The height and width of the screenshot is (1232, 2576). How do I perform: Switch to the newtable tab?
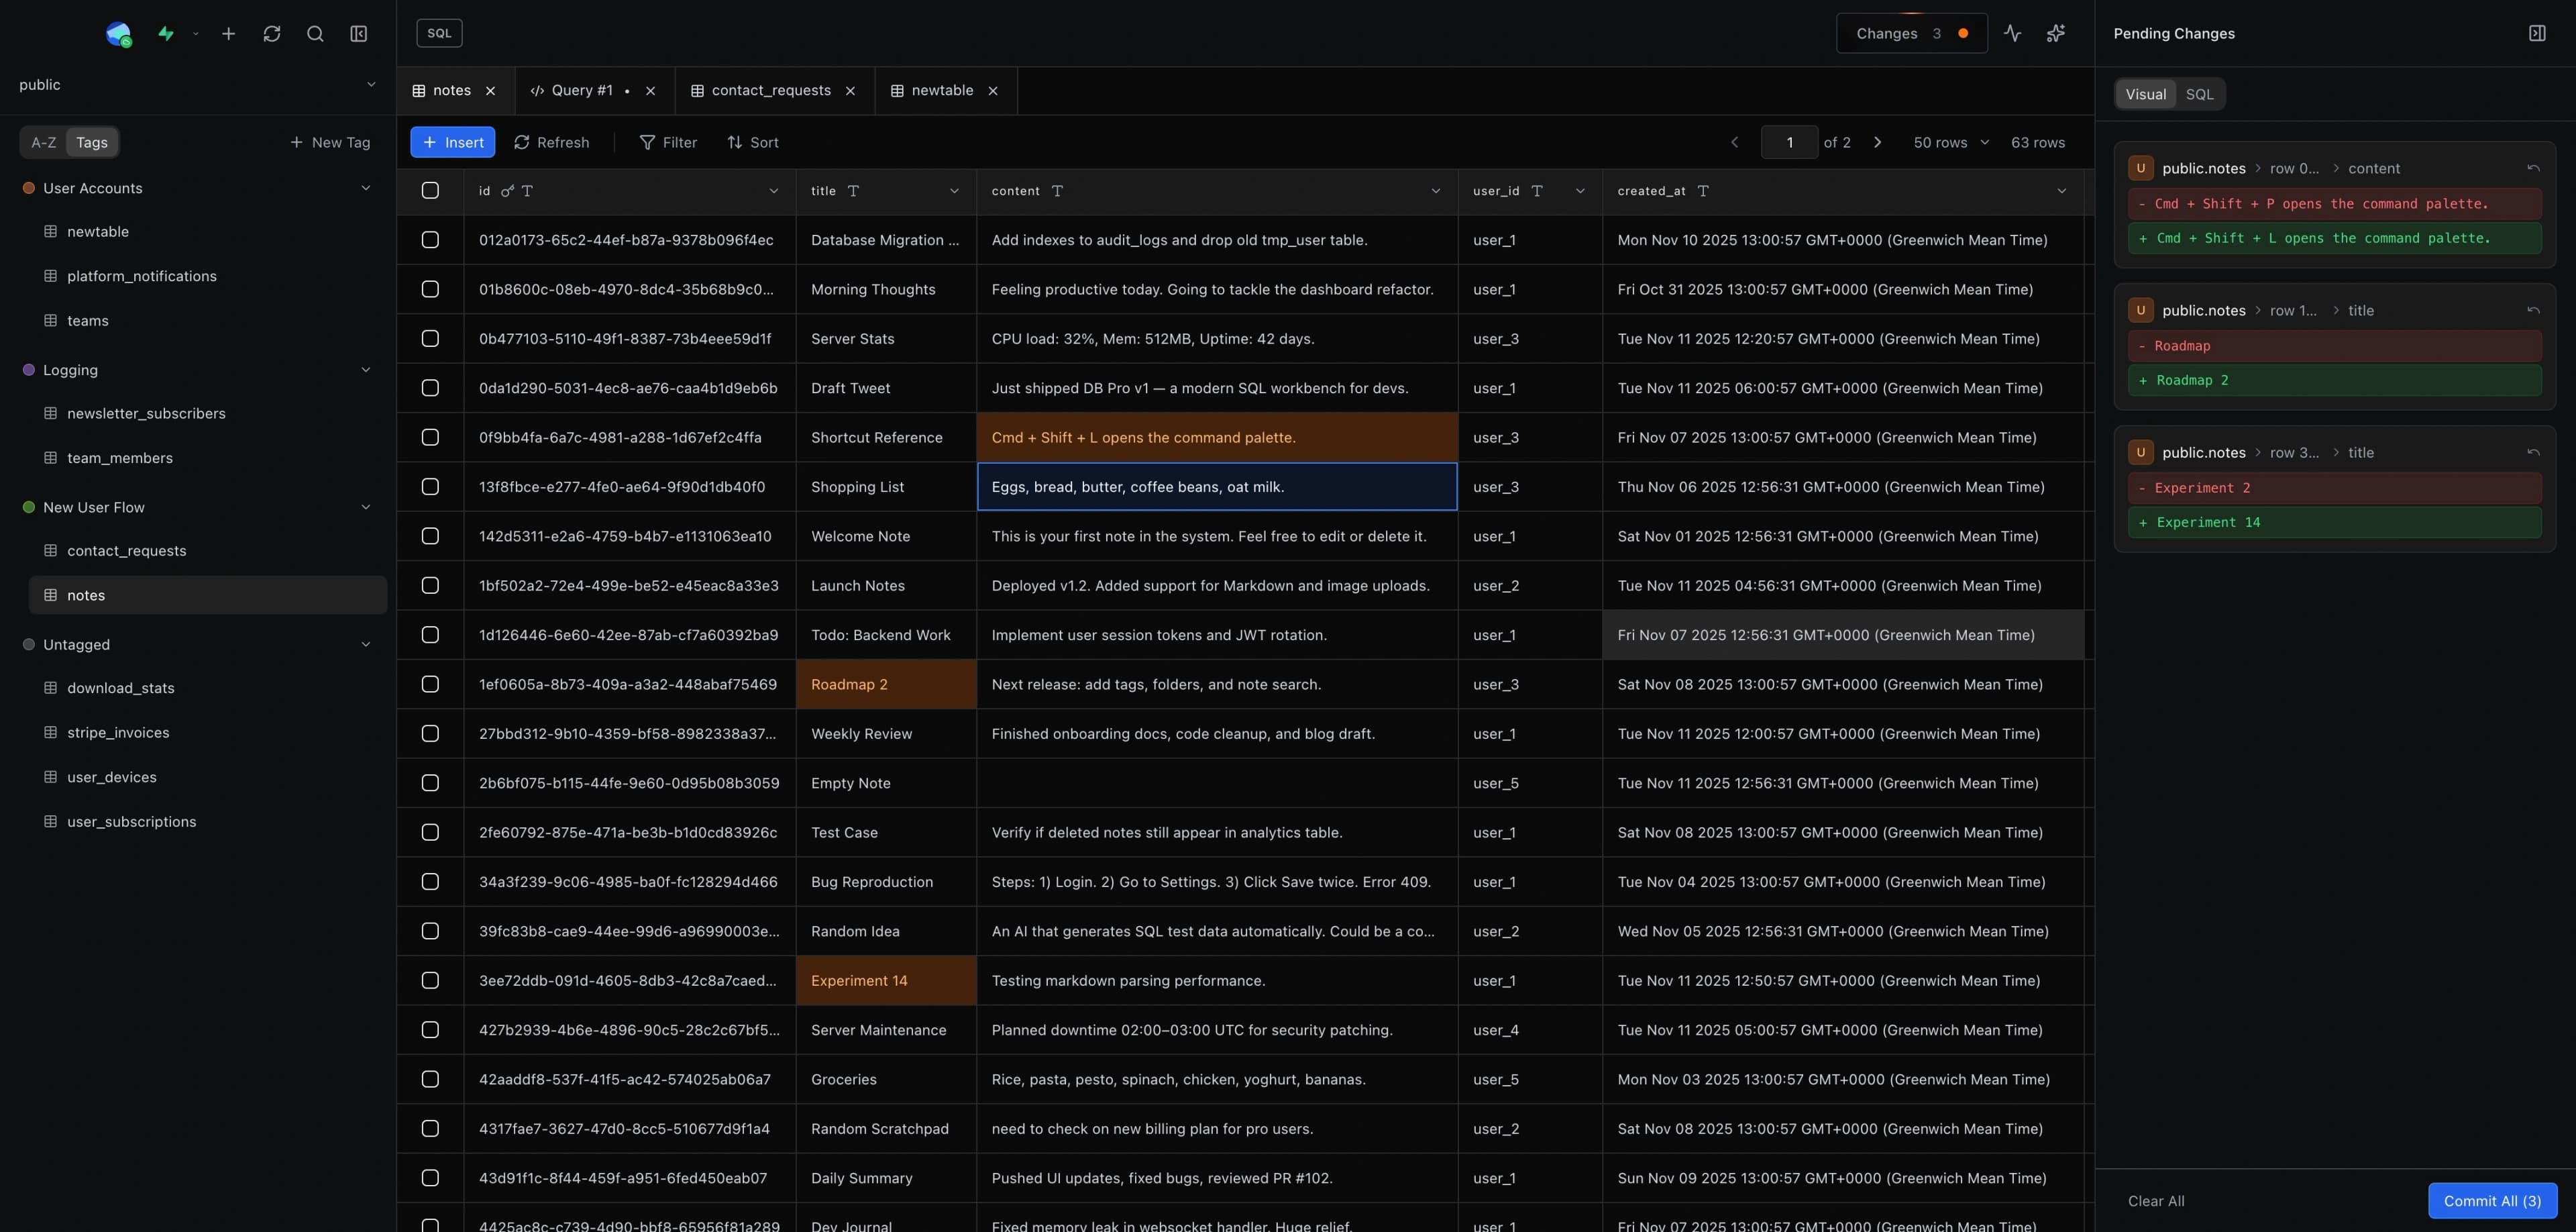pyautogui.click(x=941, y=90)
